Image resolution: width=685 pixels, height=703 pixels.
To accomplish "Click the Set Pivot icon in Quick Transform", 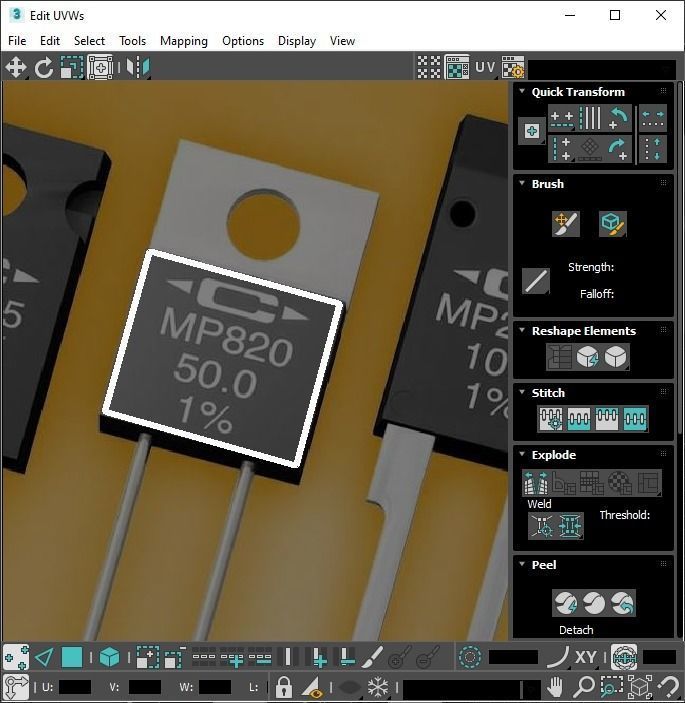I will tap(532, 131).
